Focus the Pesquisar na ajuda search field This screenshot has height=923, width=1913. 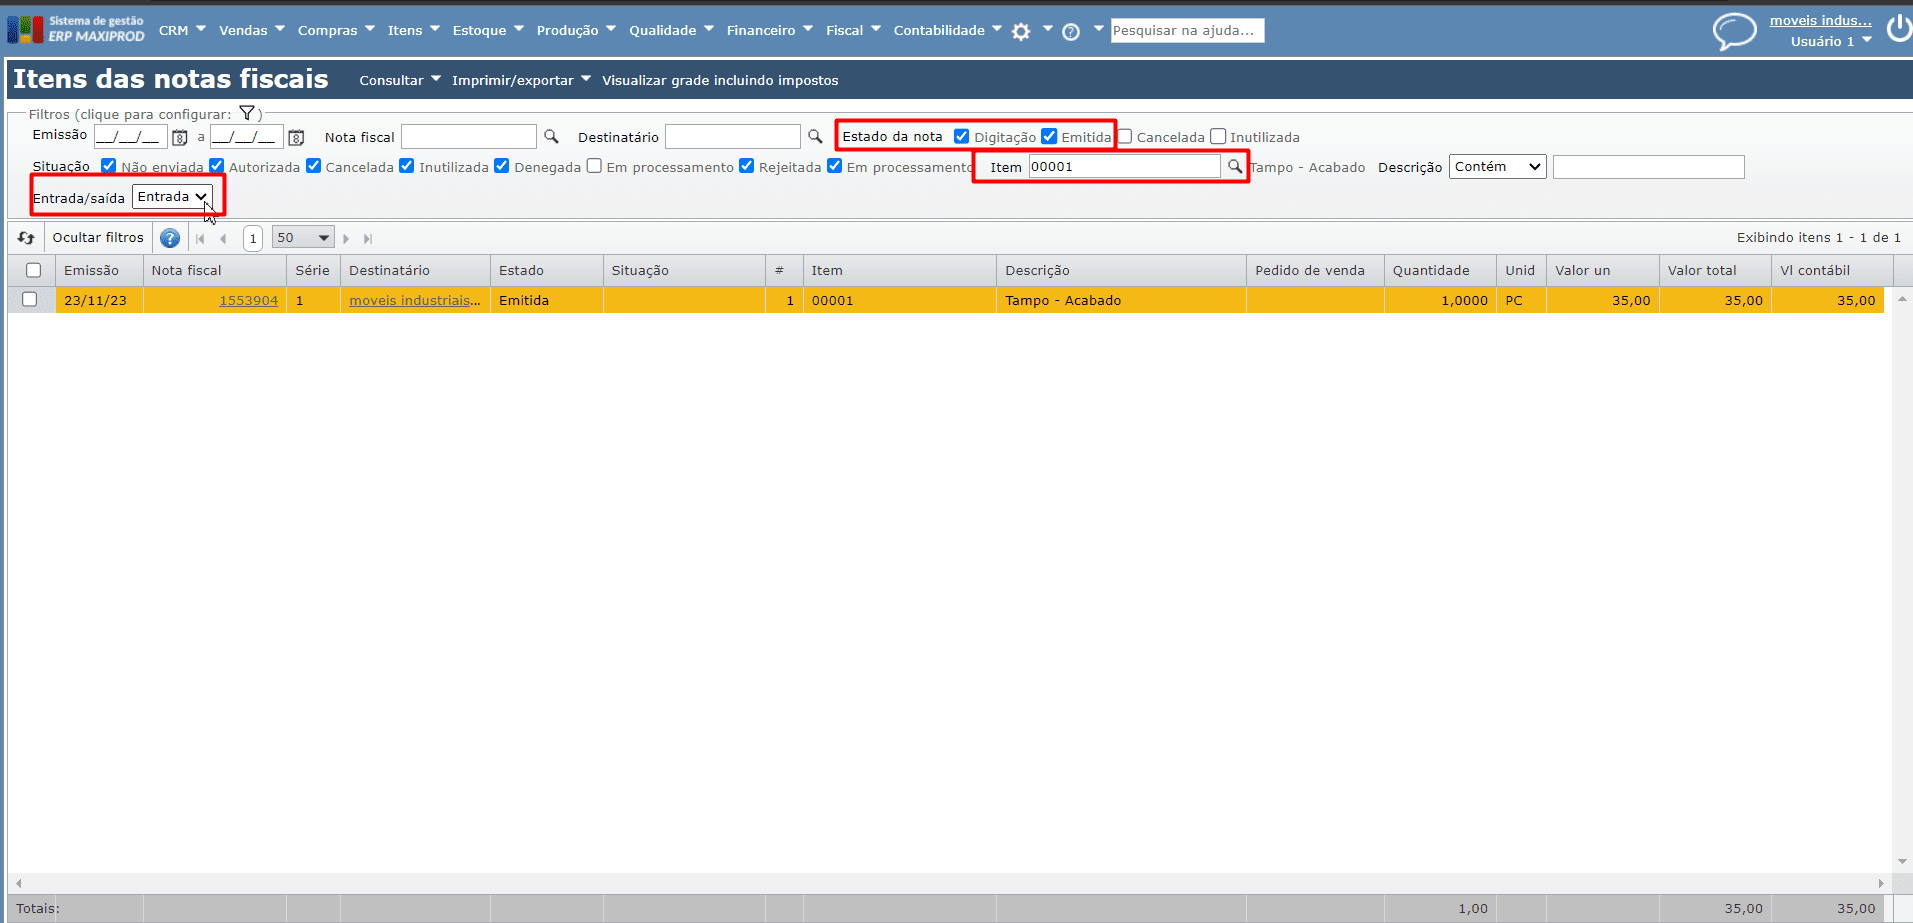[1188, 31]
